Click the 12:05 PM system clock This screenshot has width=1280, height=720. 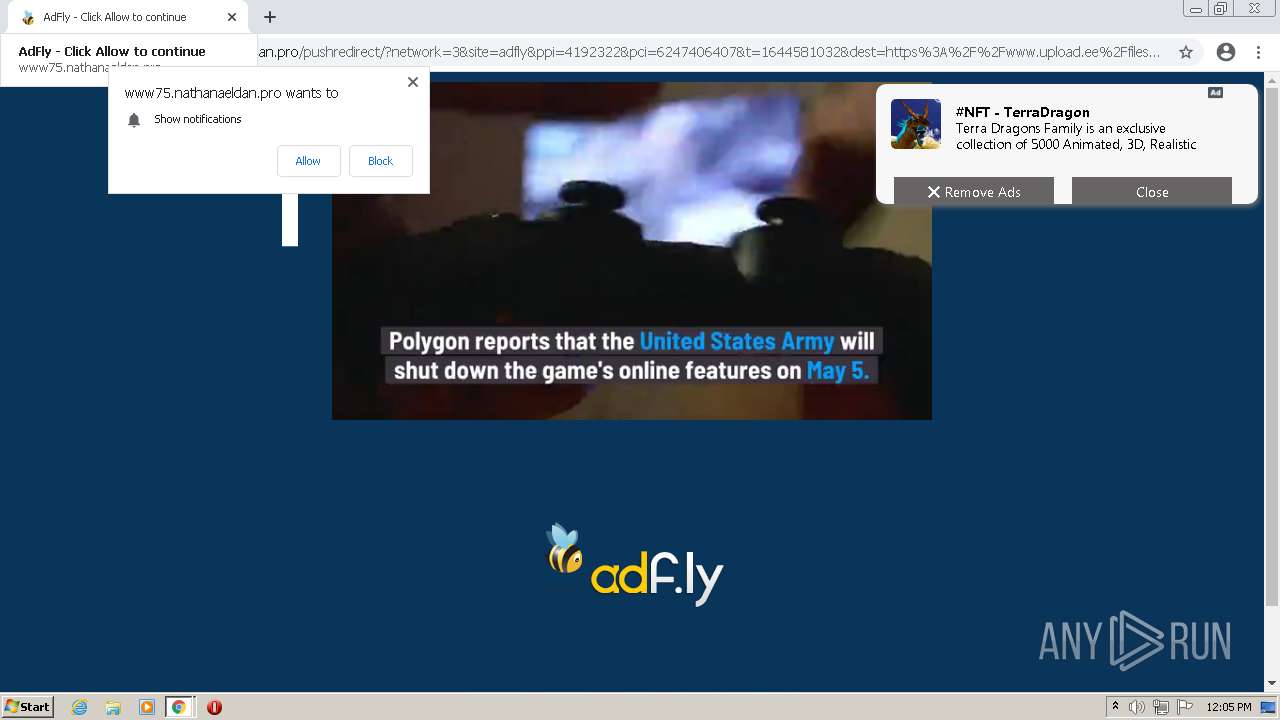tap(1229, 707)
